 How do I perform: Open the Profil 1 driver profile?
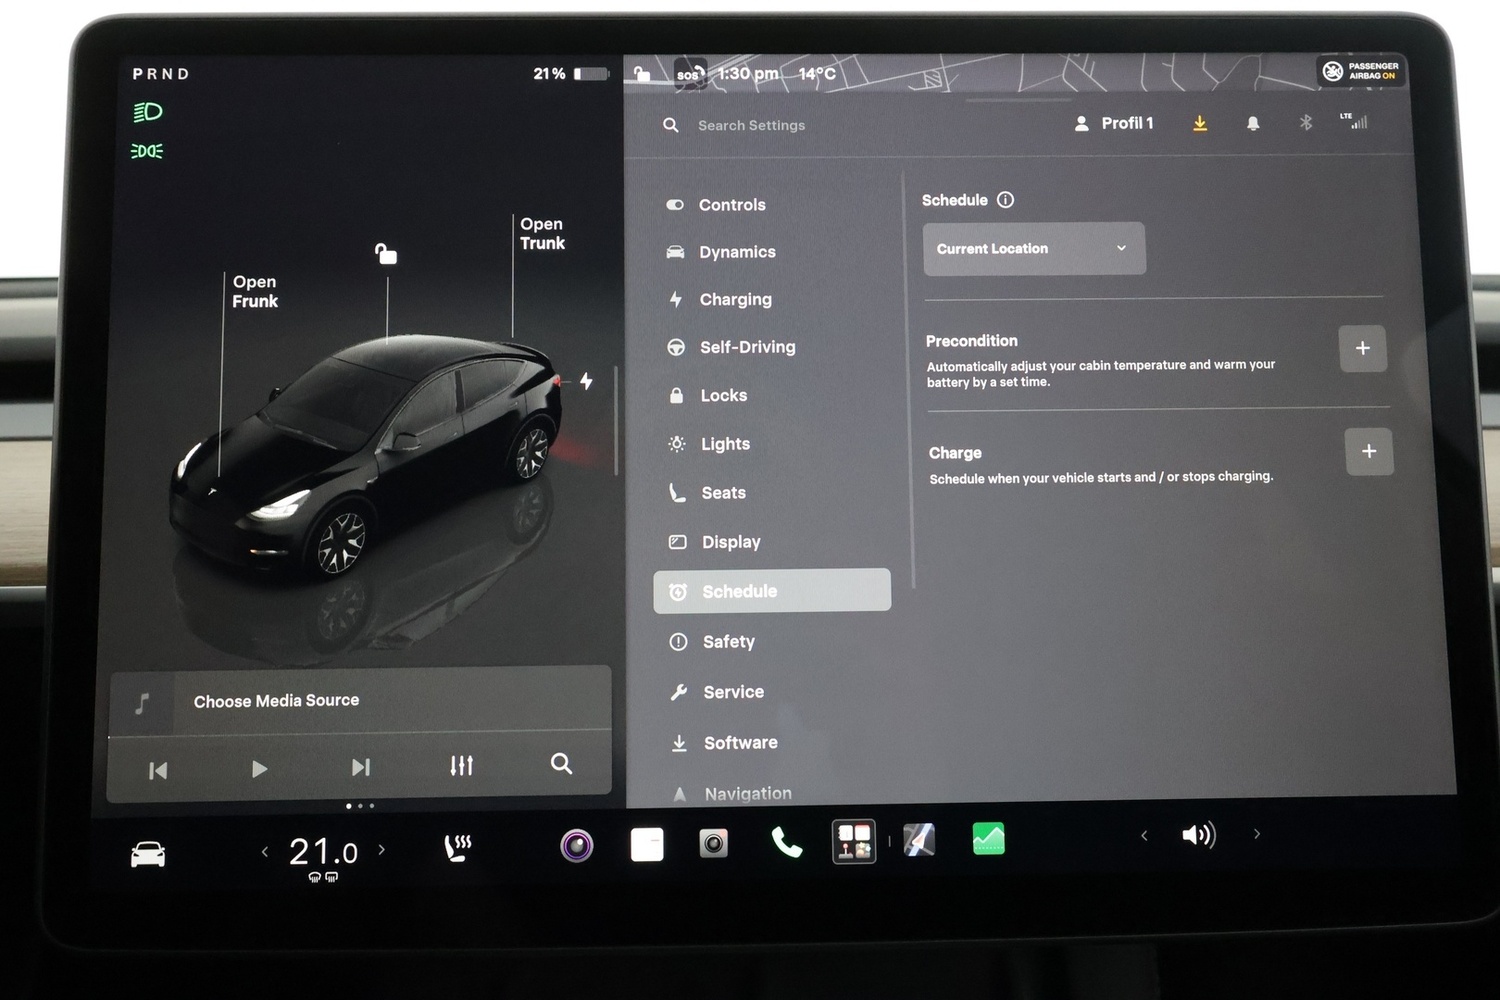point(1114,123)
